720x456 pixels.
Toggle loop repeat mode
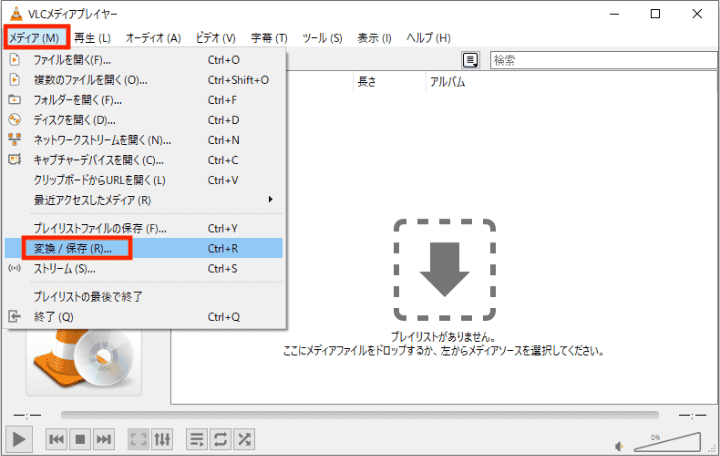(220, 439)
